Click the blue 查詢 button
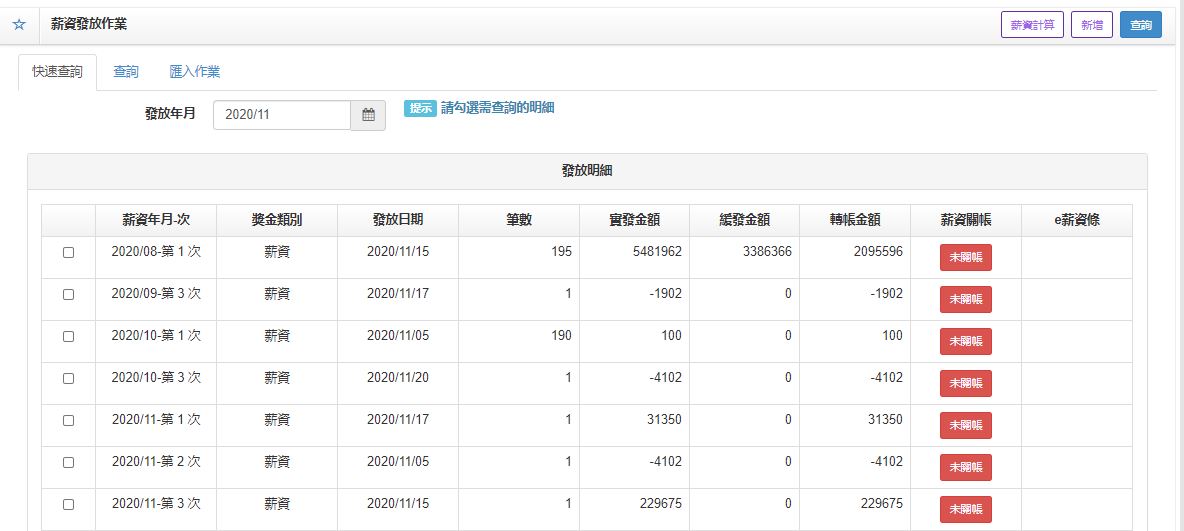Viewport: 1184px width, 531px height. (1141, 25)
